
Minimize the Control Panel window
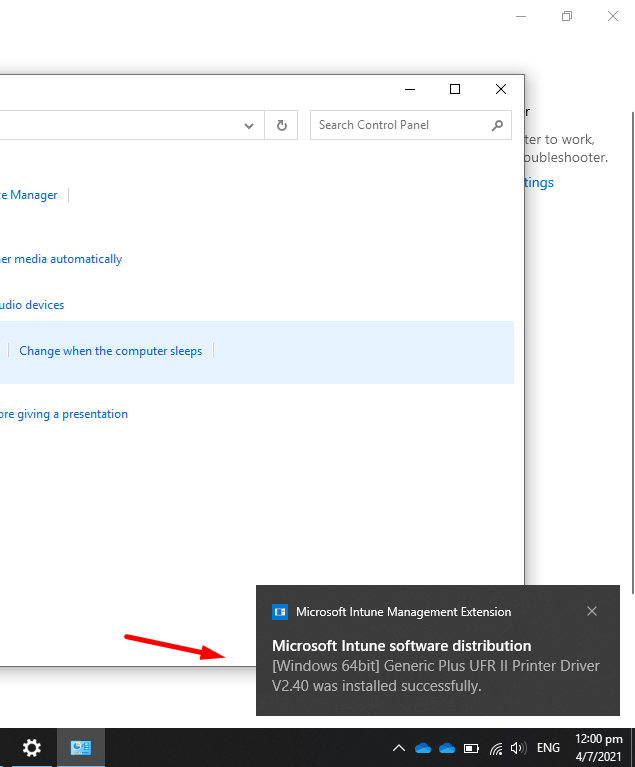pyautogui.click(x=410, y=89)
